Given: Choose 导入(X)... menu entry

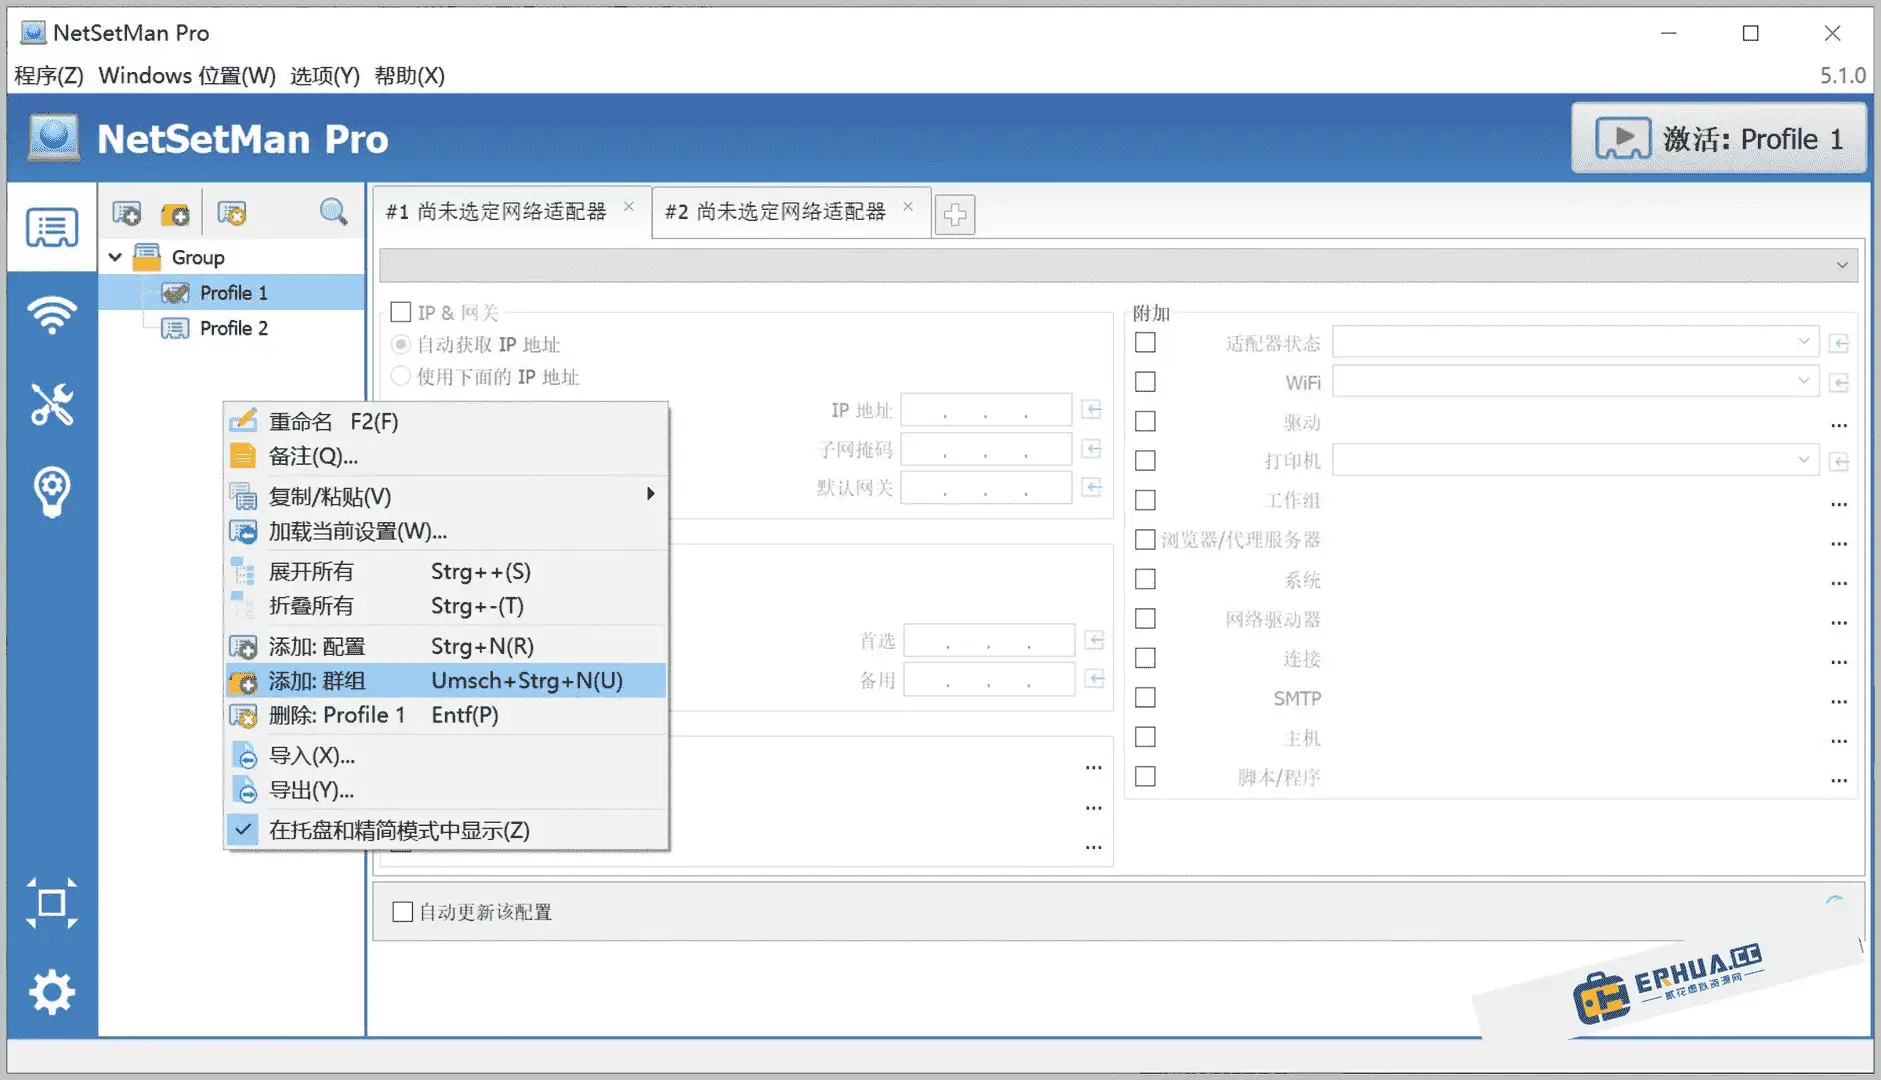Looking at the screenshot, I should [x=446, y=756].
